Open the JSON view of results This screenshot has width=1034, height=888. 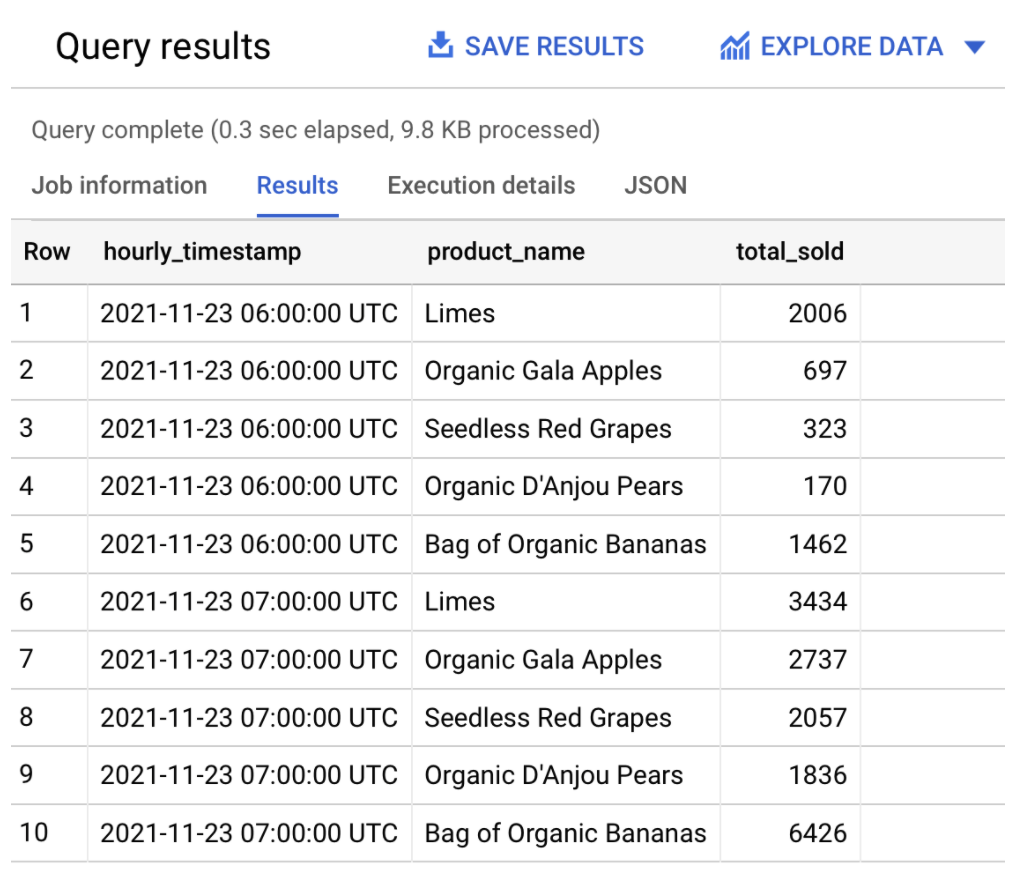[x=656, y=185]
